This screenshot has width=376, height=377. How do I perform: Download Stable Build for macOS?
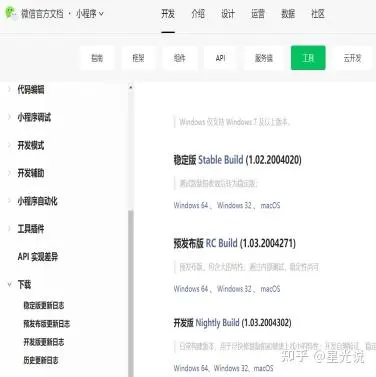[270, 205]
